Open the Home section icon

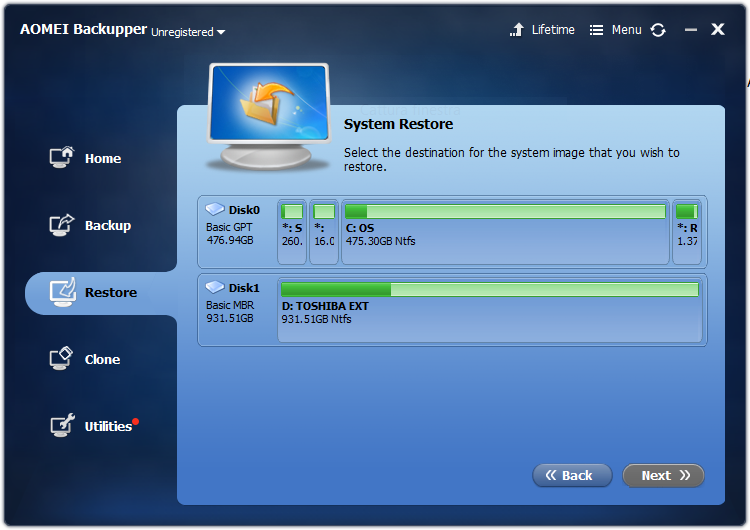pos(62,157)
